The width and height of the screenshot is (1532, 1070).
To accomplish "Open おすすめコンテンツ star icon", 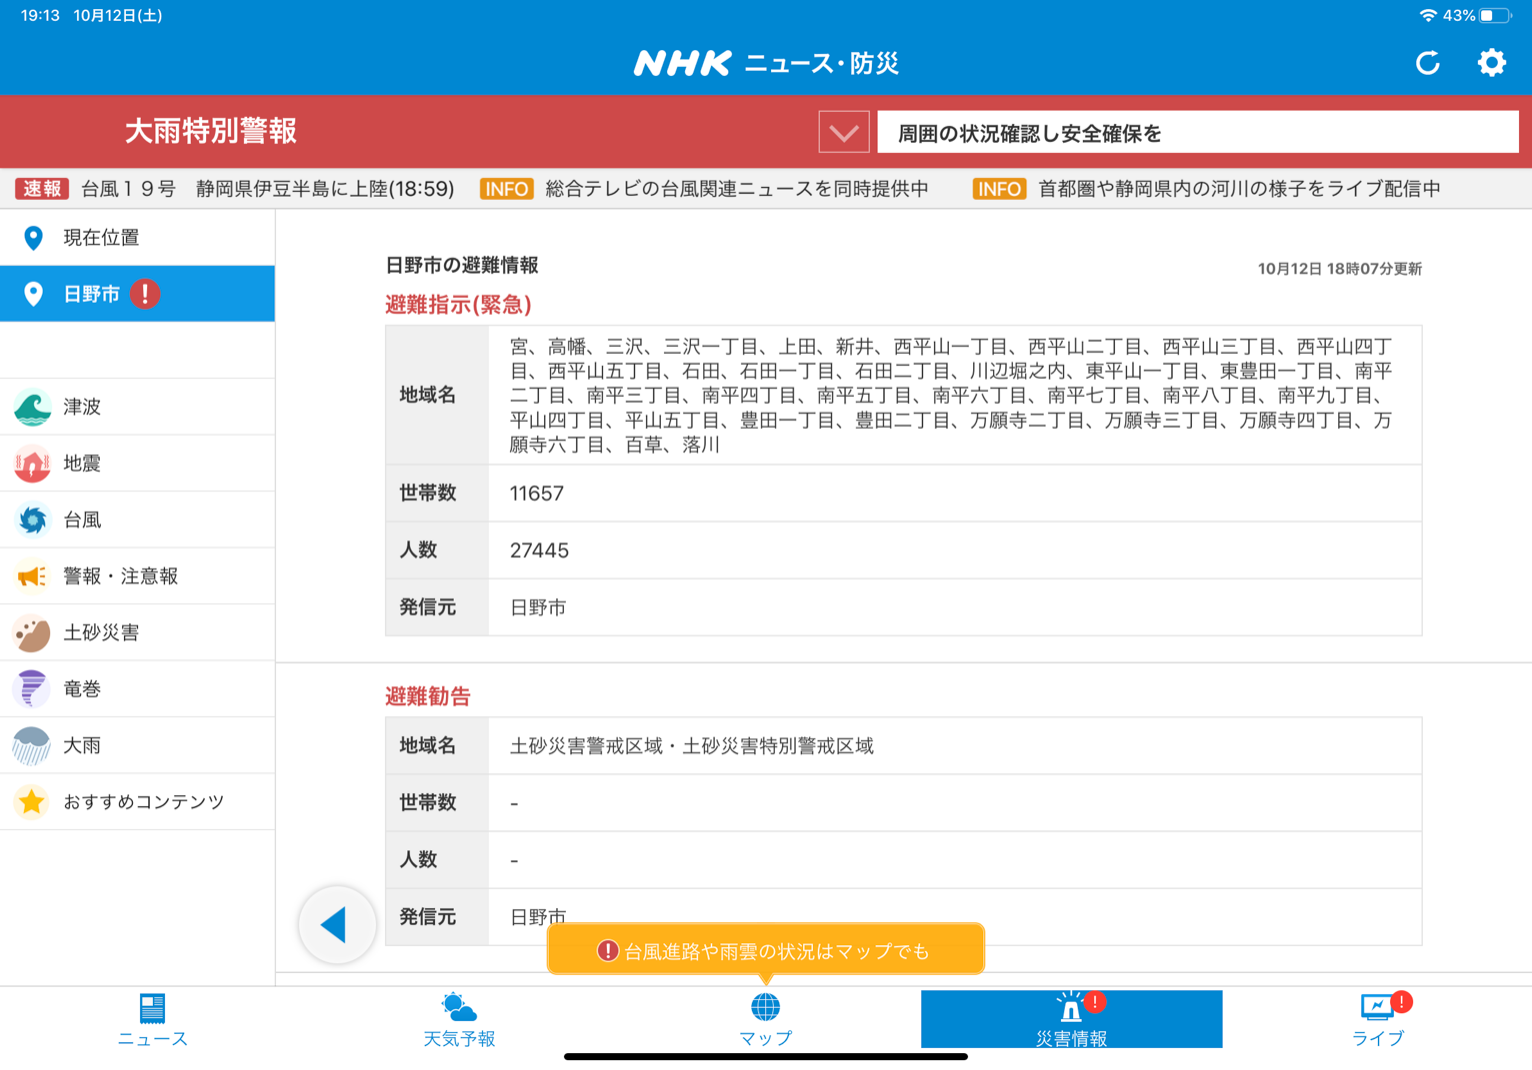I will click(x=32, y=802).
